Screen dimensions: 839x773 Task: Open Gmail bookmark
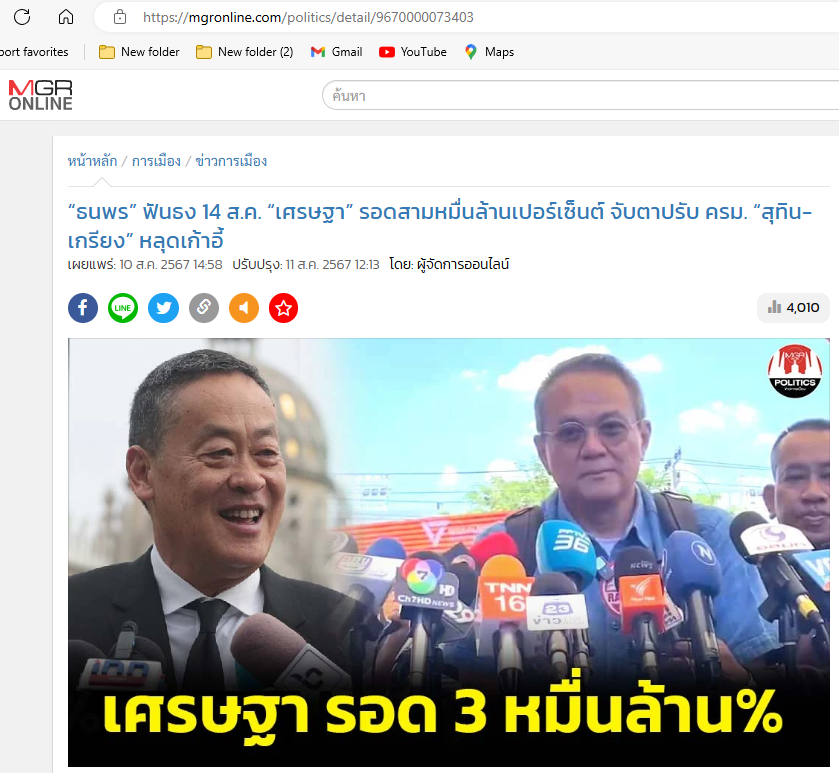(x=337, y=52)
